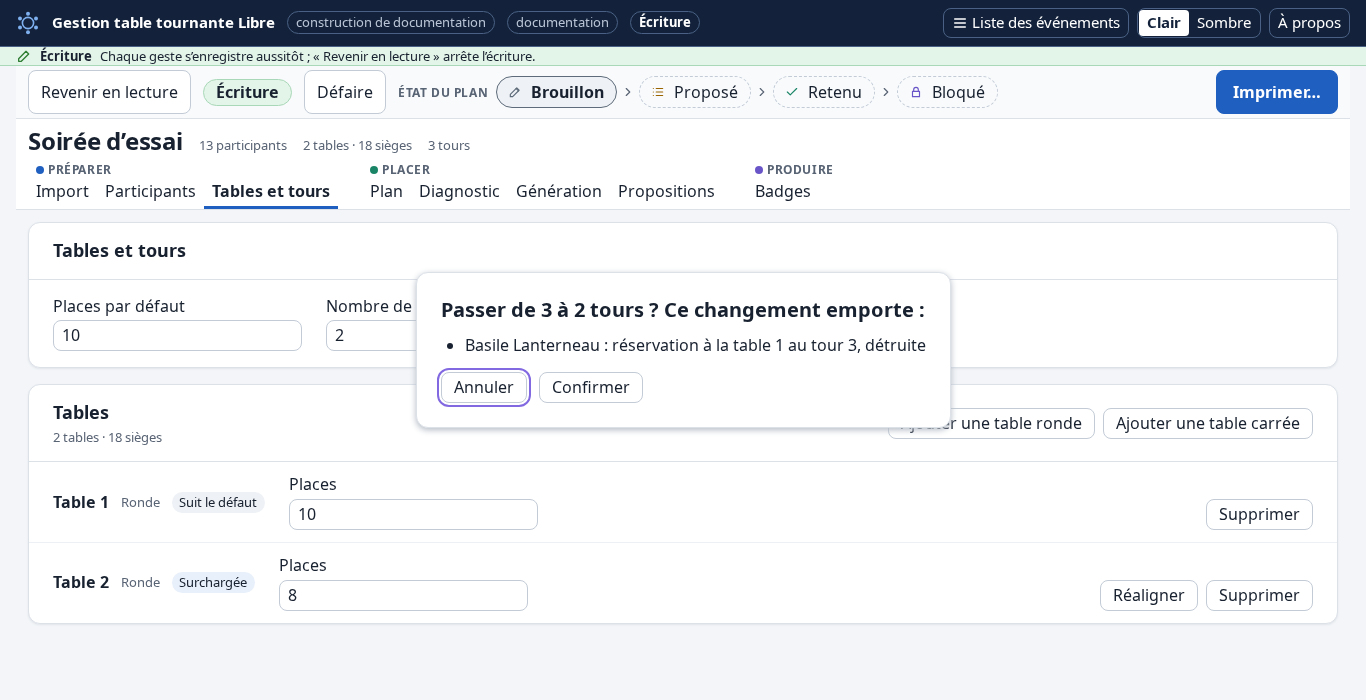Delete Table 1 with Supprimer
This screenshot has width=1366, height=700.
[x=1259, y=514]
